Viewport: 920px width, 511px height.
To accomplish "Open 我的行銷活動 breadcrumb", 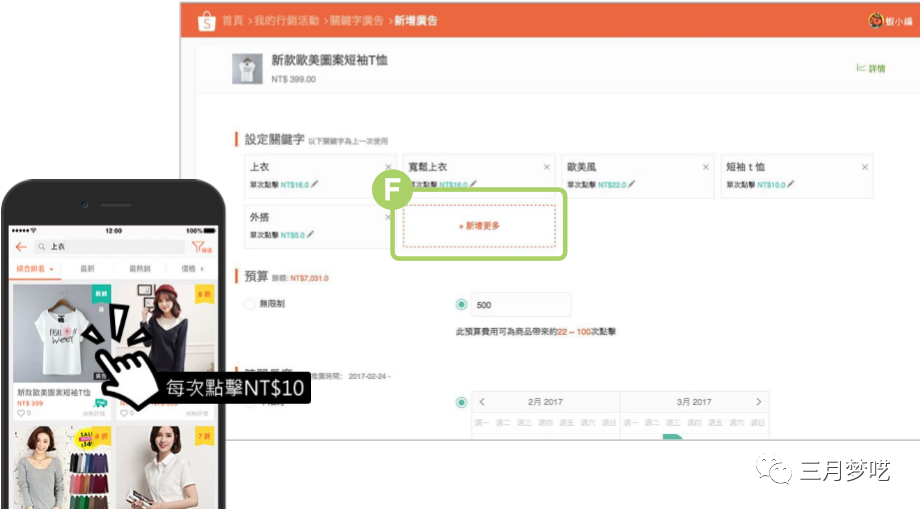I will [286, 21].
